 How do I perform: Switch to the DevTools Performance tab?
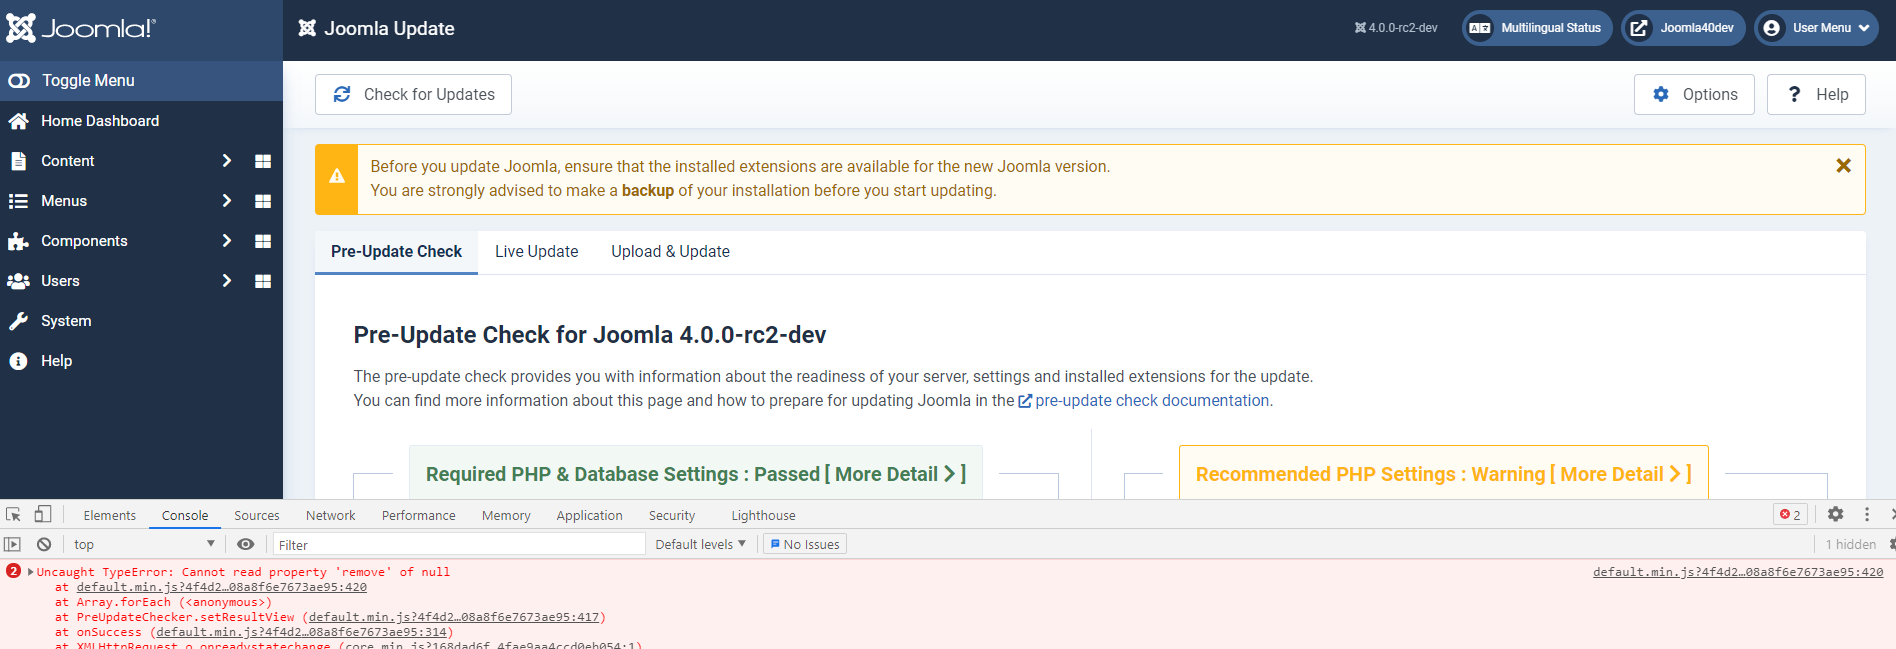click(x=419, y=516)
